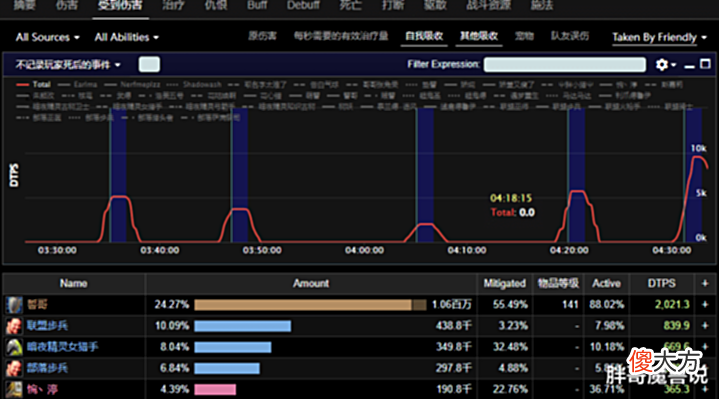Viewport: 719px width, 399px height.
Task: Switch to the 死亡 tab
Action: (x=350, y=6)
